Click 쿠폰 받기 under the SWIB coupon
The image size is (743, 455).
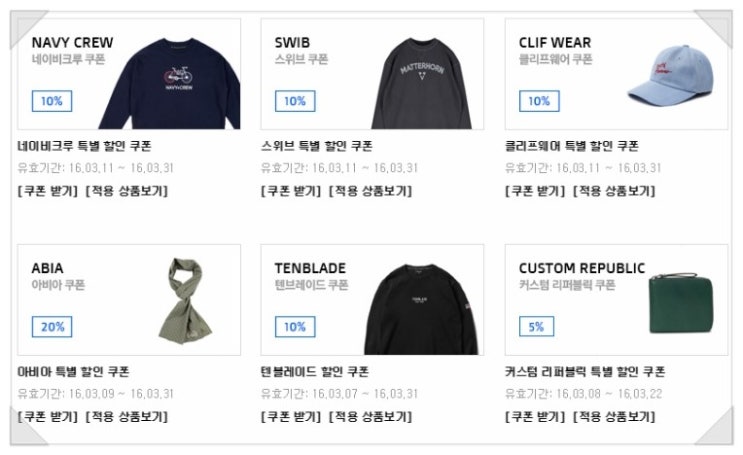coord(291,191)
